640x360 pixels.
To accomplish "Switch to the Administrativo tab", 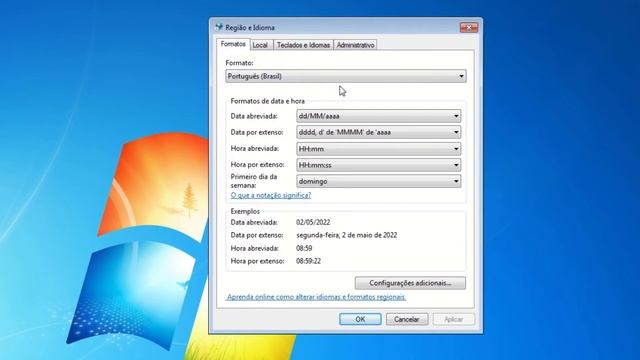I will (x=355, y=45).
